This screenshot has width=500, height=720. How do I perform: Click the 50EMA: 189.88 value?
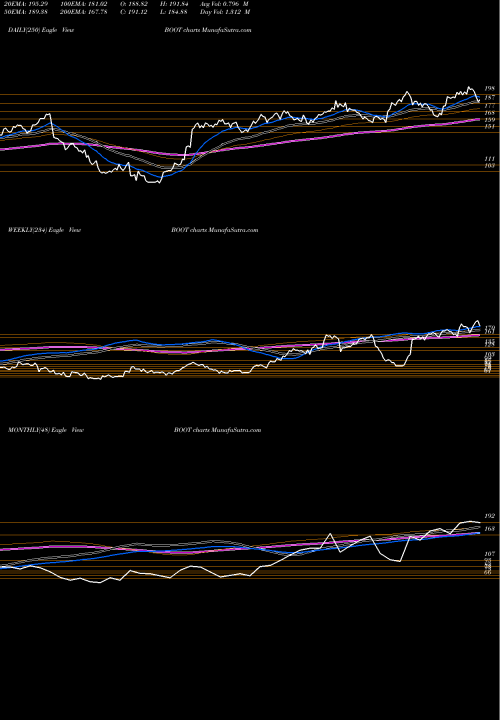28,12
